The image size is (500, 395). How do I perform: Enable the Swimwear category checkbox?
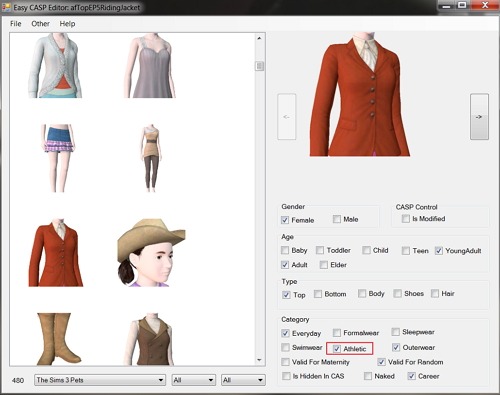[x=285, y=347]
